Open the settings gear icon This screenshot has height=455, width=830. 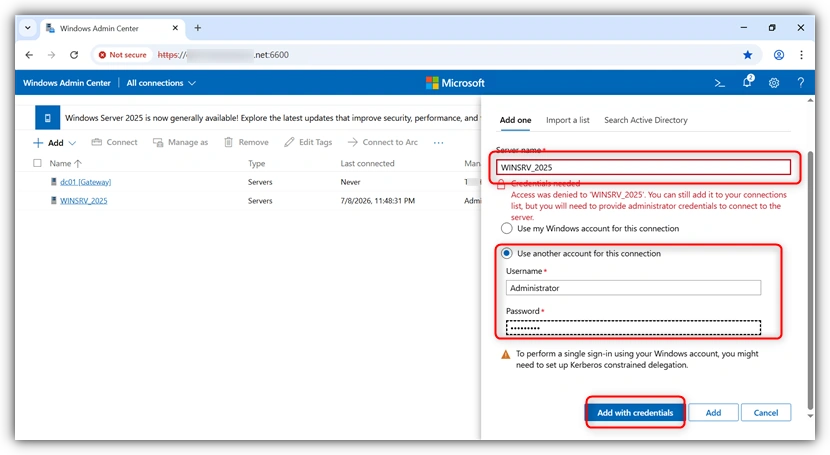point(774,83)
